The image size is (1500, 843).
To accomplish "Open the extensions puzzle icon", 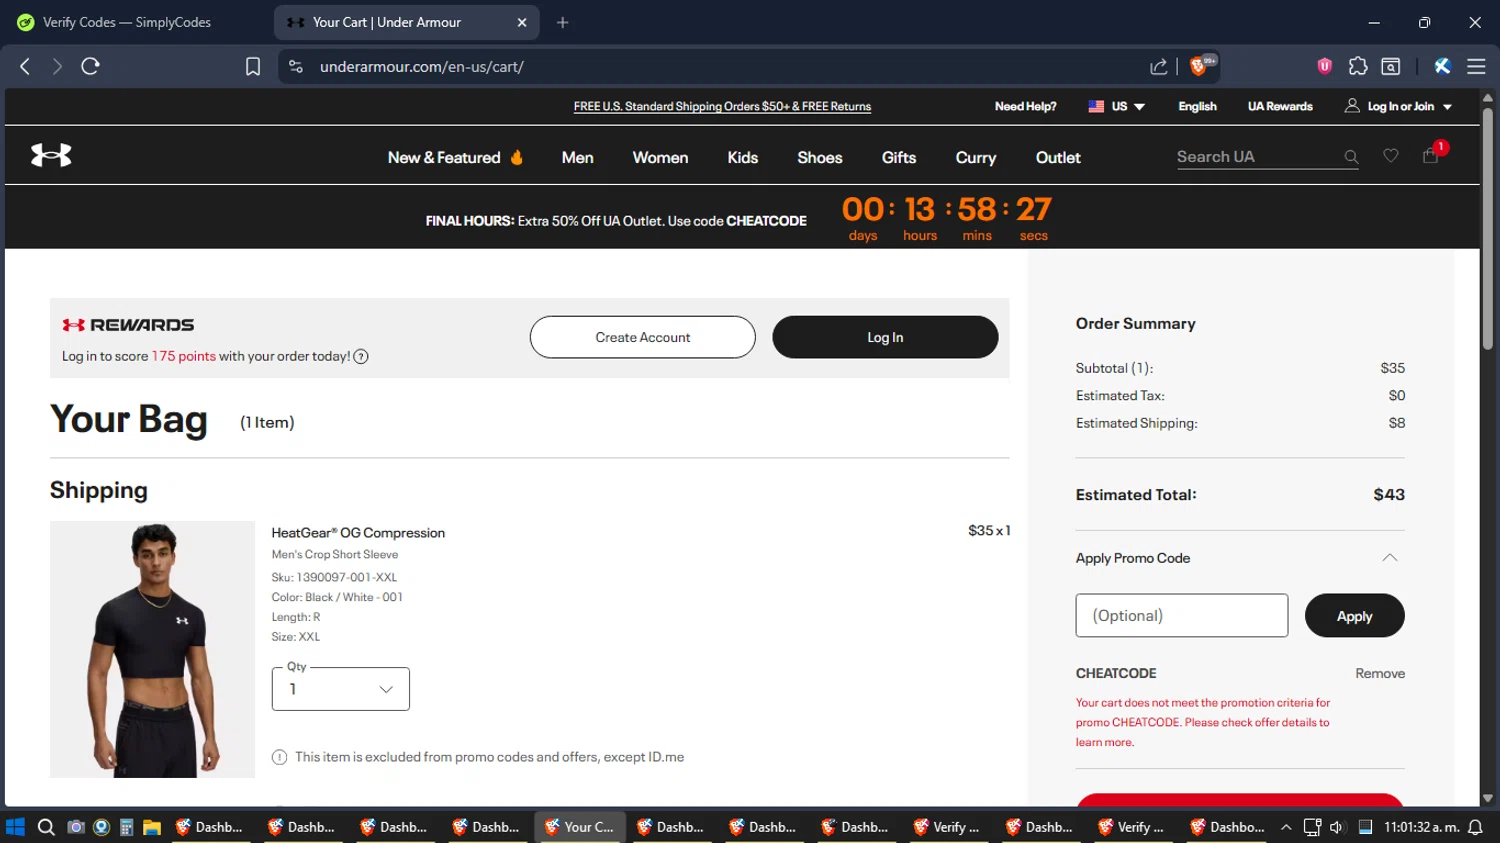I will pyautogui.click(x=1358, y=66).
